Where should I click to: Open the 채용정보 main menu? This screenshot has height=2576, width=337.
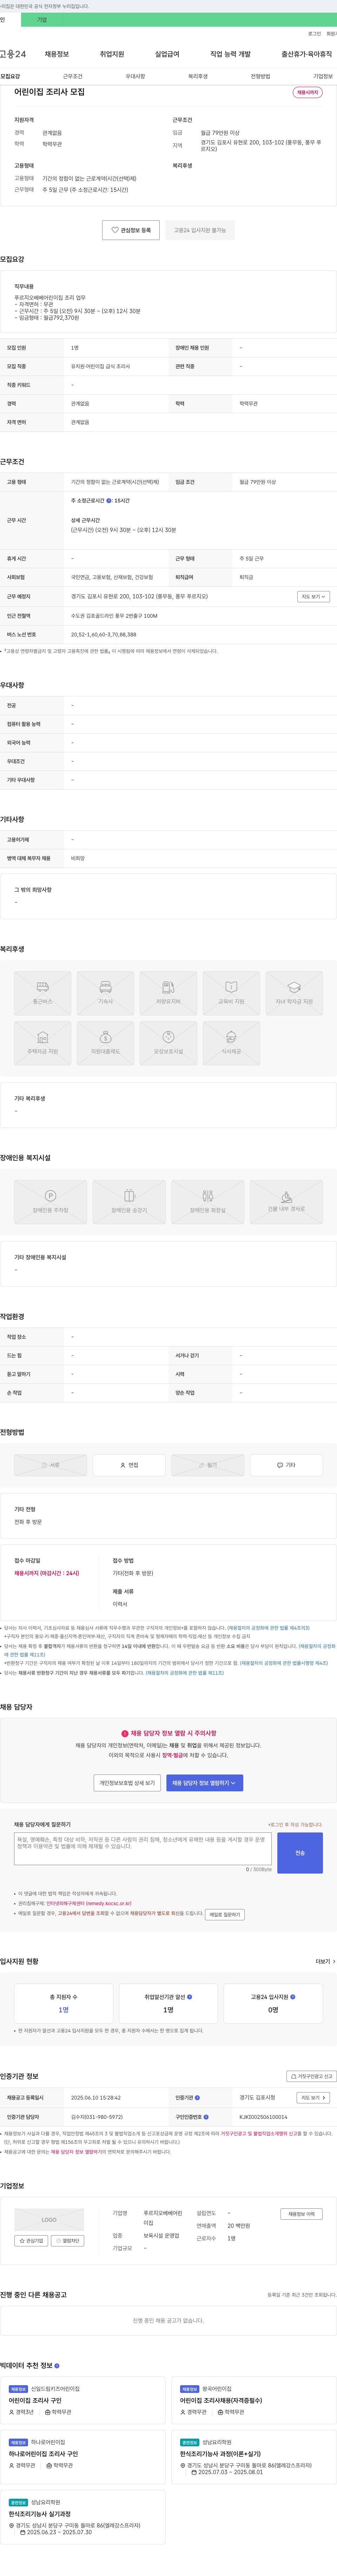click(57, 54)
